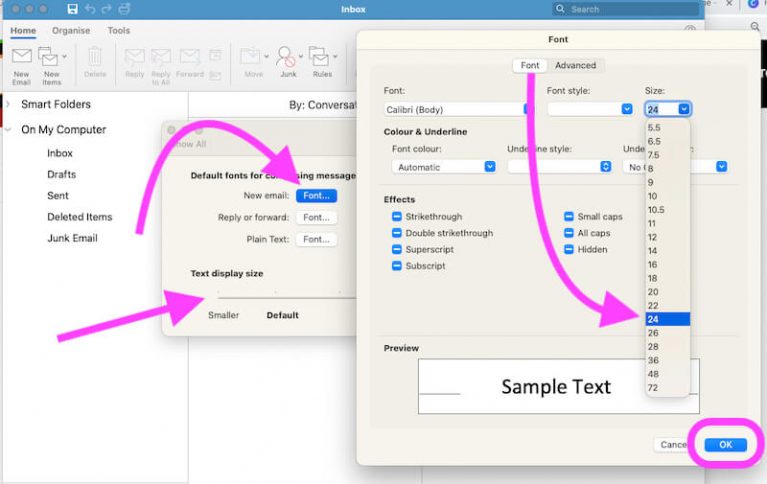The height and width of the screenshot is (484, 767).
Task: Open the New Items button
Action: (51, 66)
